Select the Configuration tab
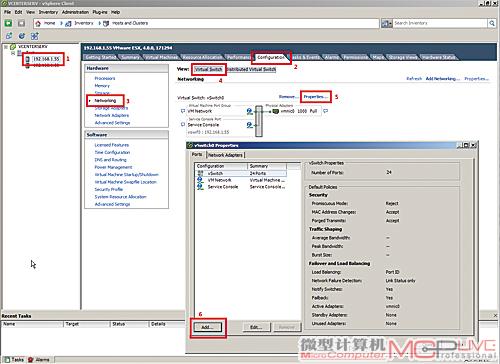 coord(271,57)
